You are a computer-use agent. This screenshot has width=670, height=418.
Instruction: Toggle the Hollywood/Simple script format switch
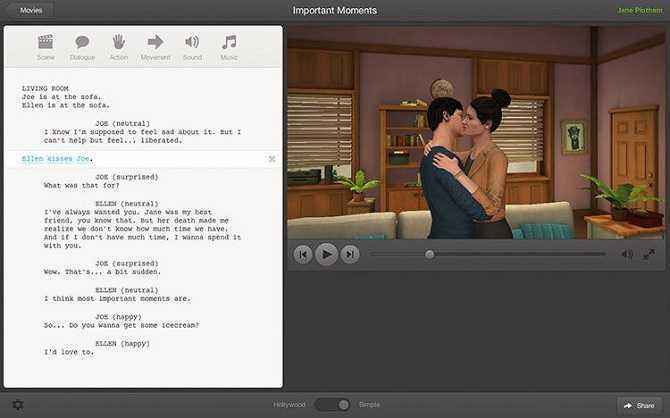tap(332, 405)
